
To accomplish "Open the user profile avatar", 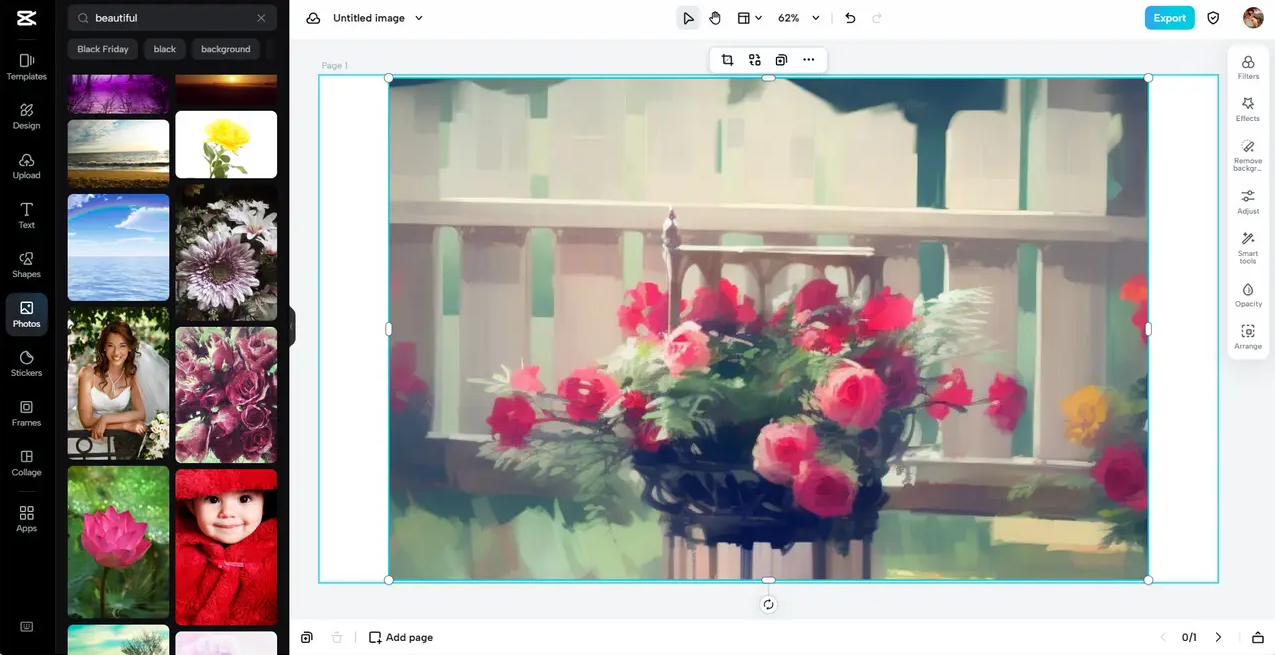I will pyautogui.click(x=1253, y=18).
